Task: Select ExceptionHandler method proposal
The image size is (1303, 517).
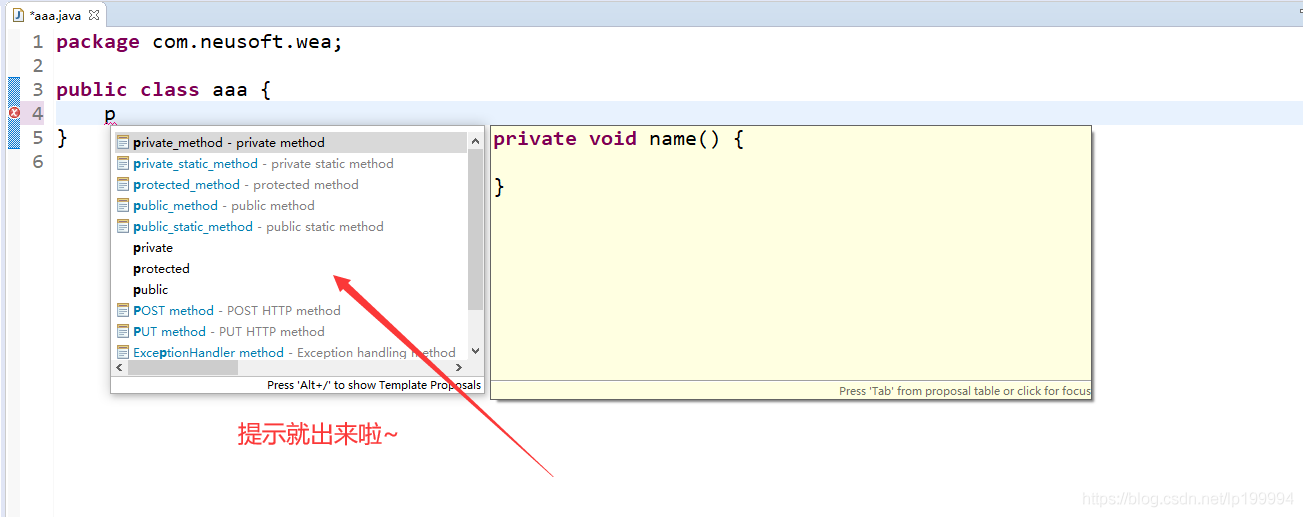Action: pyautogui.click(x=290, y=351)
